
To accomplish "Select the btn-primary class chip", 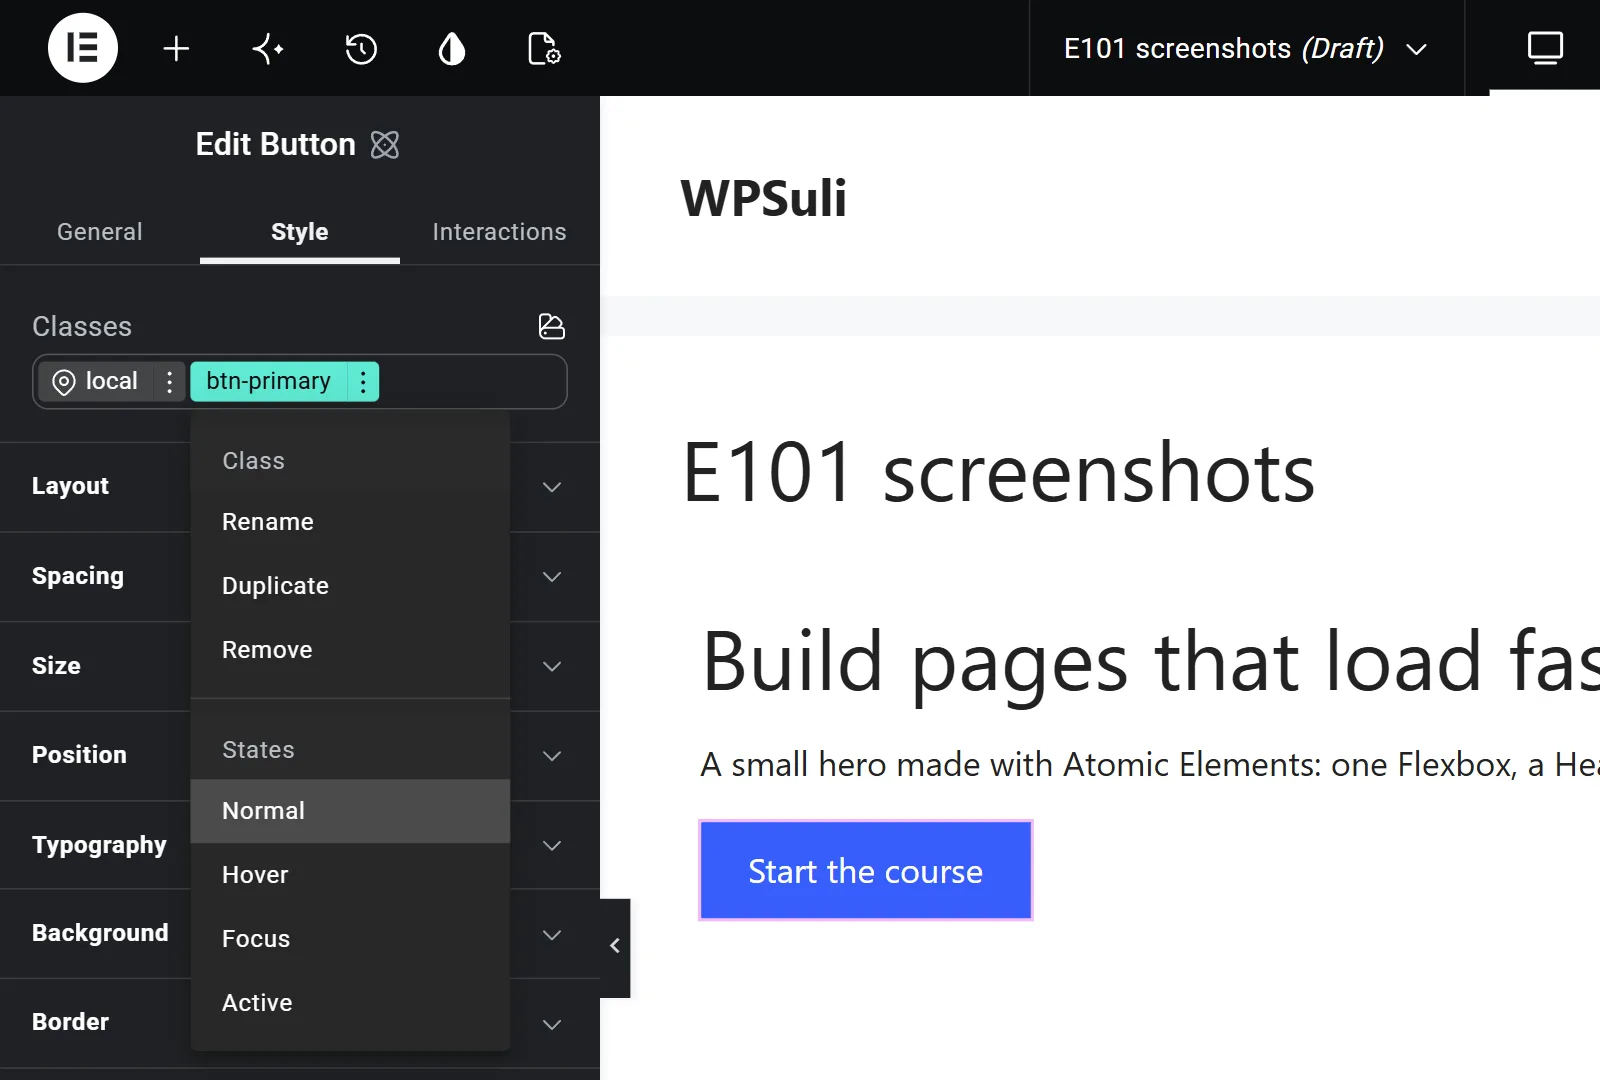I will [x=268, y=381].
